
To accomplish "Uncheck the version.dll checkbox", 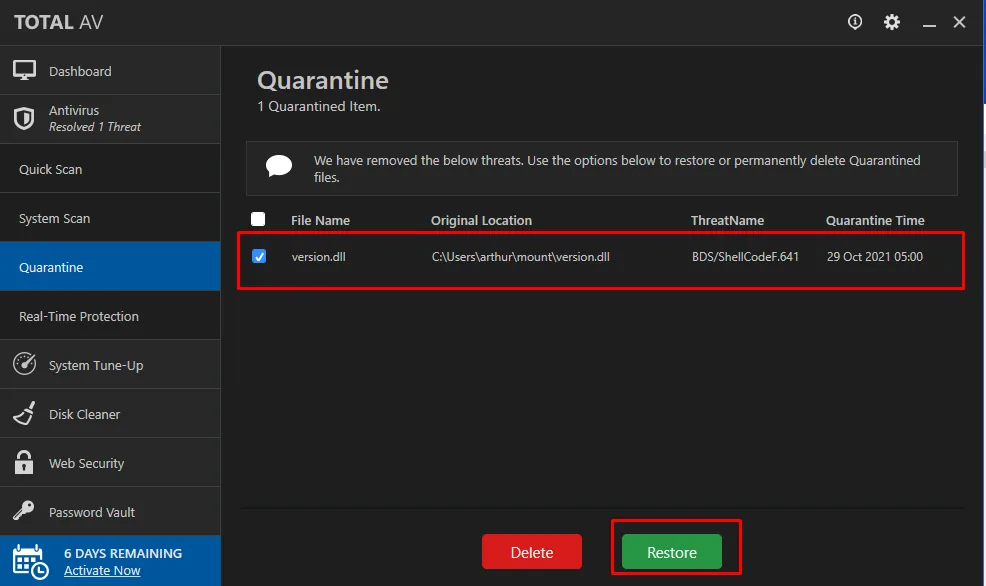I will point(258,256).
